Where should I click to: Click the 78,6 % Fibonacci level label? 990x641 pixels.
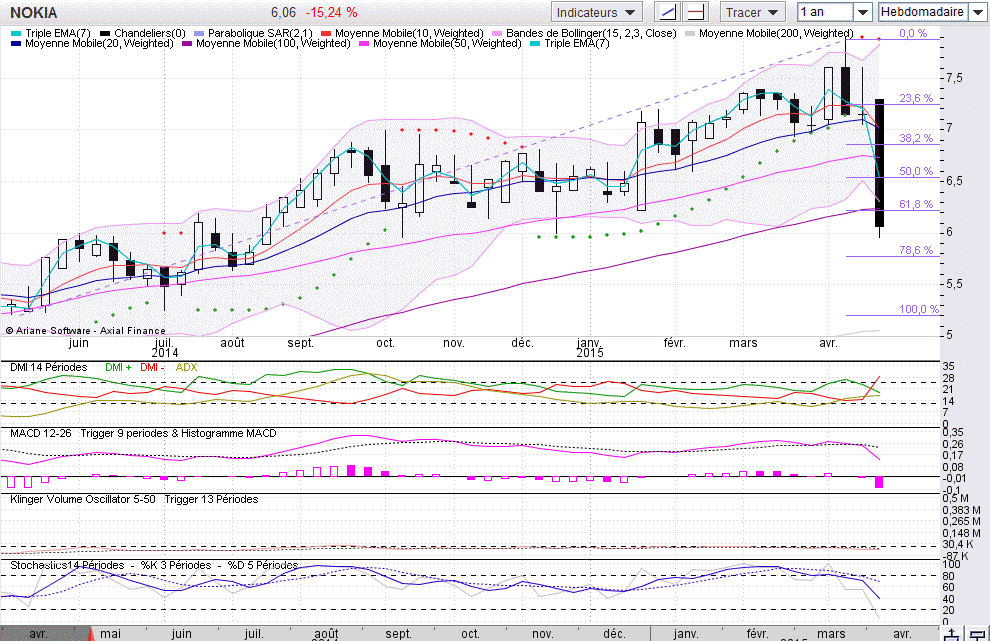coord(915,250)
